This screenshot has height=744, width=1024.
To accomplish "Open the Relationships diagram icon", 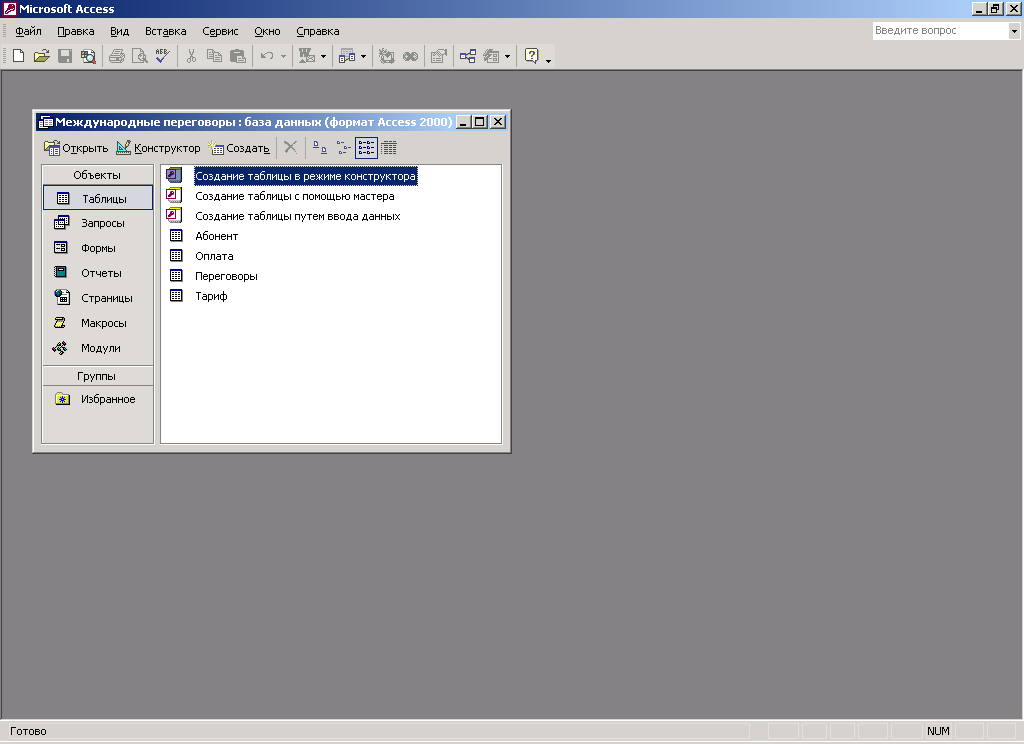I will (x=468, y=56).
